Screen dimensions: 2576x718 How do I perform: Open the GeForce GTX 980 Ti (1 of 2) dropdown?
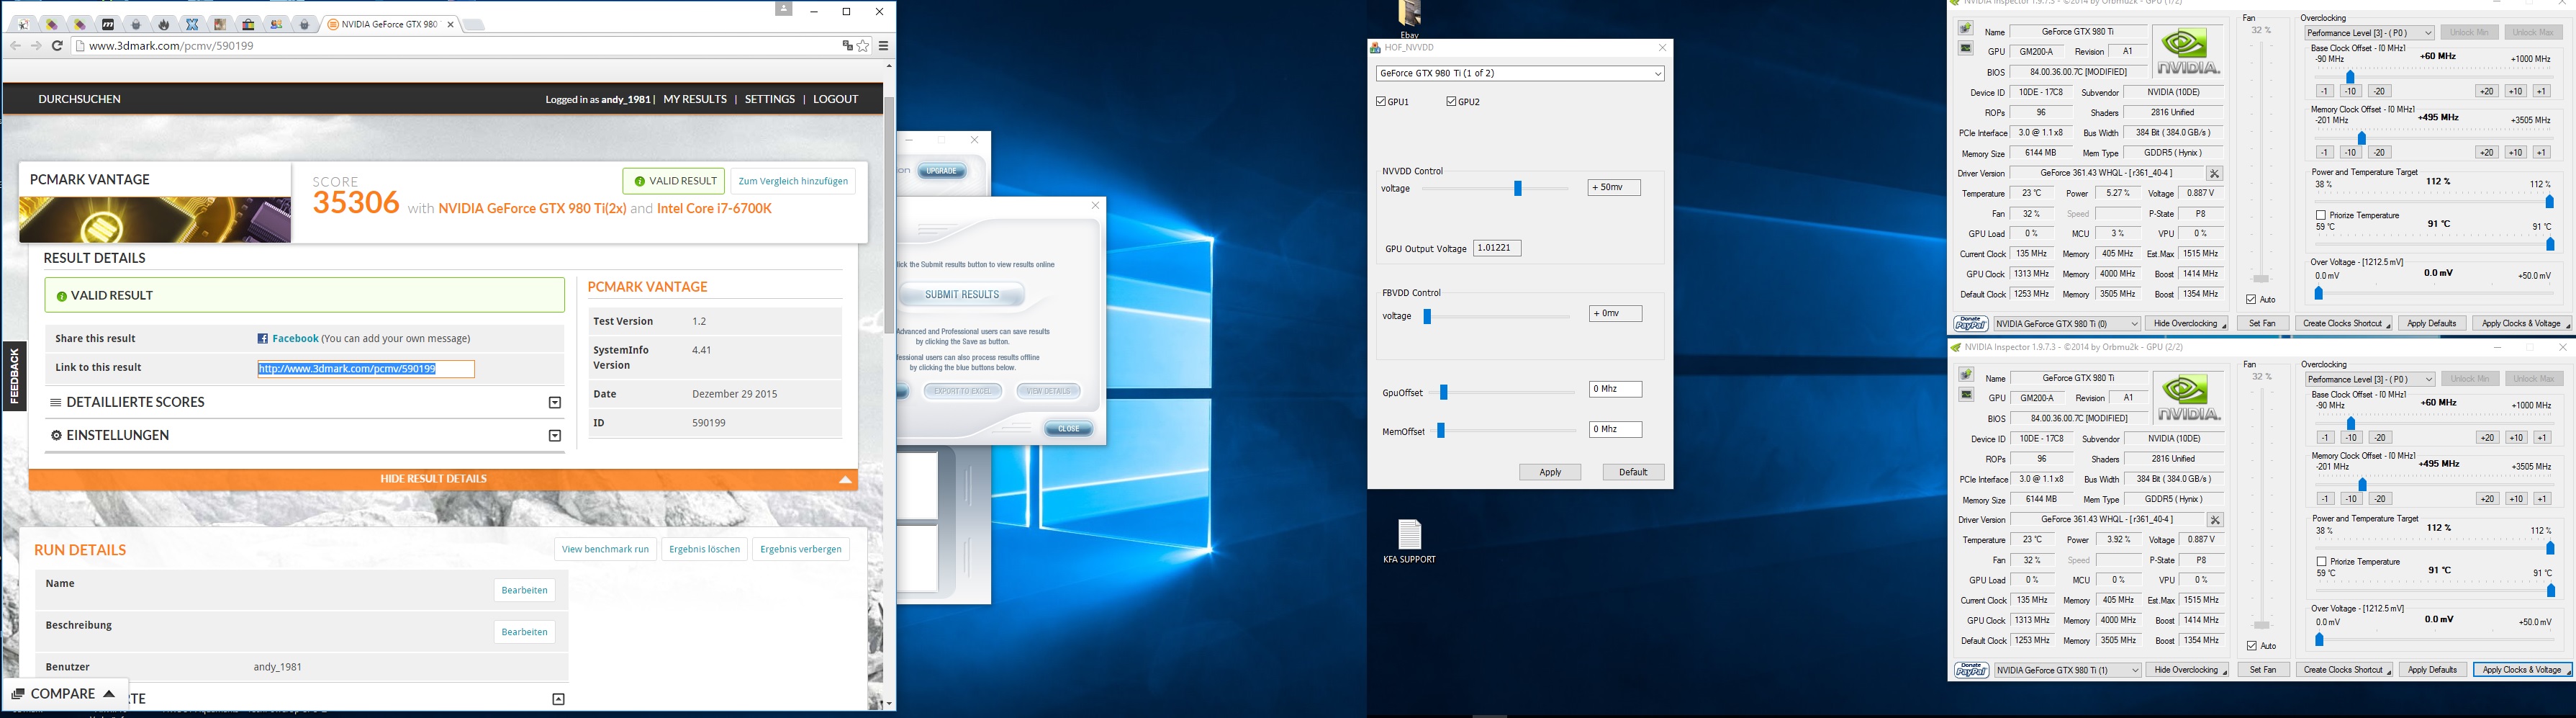pyautogui.click(x=1520, y=74)
